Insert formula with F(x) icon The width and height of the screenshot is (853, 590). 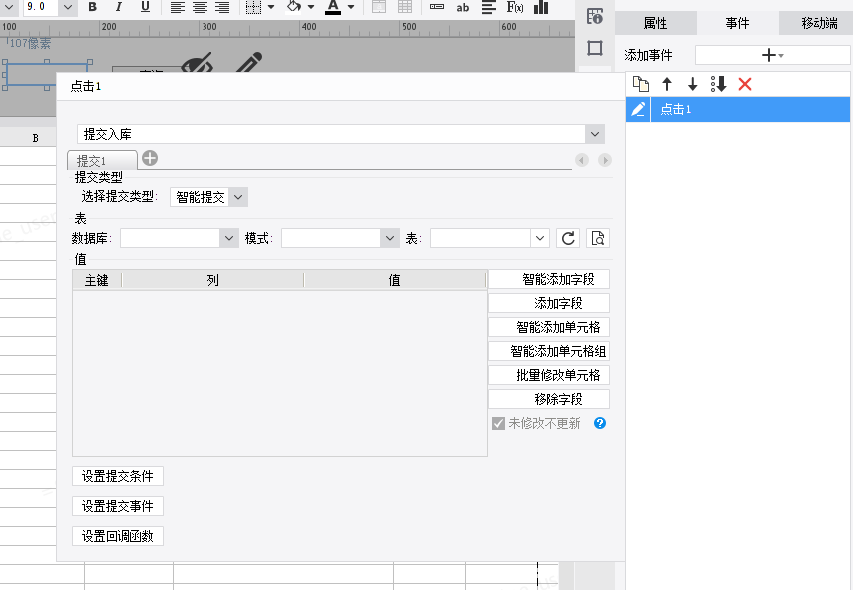(515, 7)
